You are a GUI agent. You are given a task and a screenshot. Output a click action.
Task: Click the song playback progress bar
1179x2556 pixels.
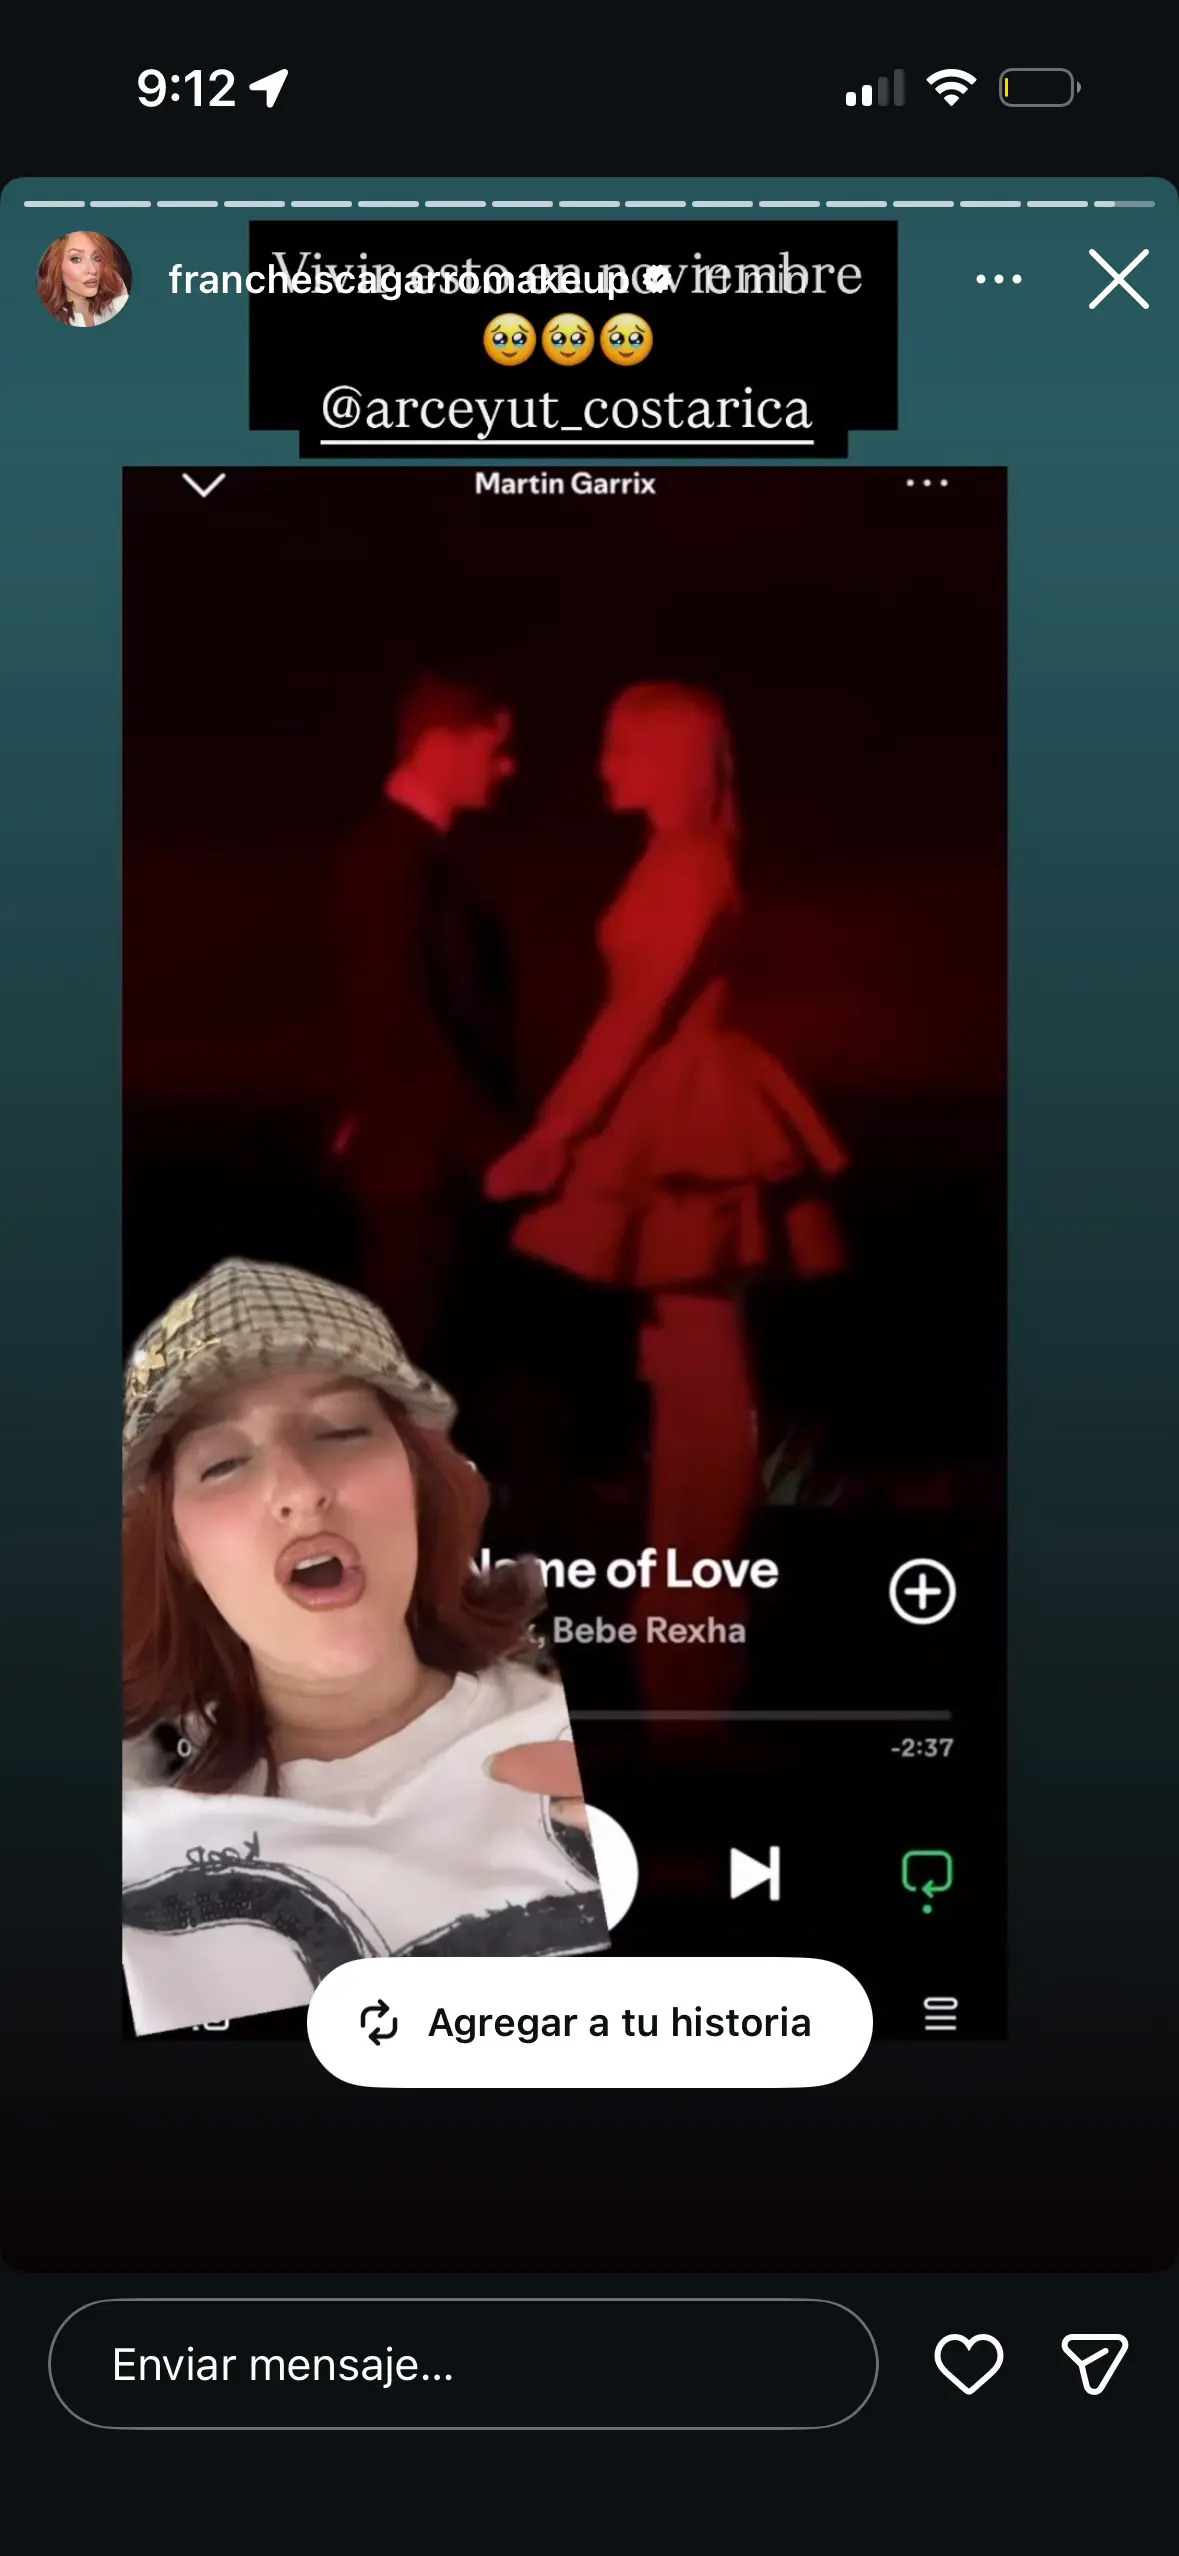pyautogui.click(x=760, y=1714)
